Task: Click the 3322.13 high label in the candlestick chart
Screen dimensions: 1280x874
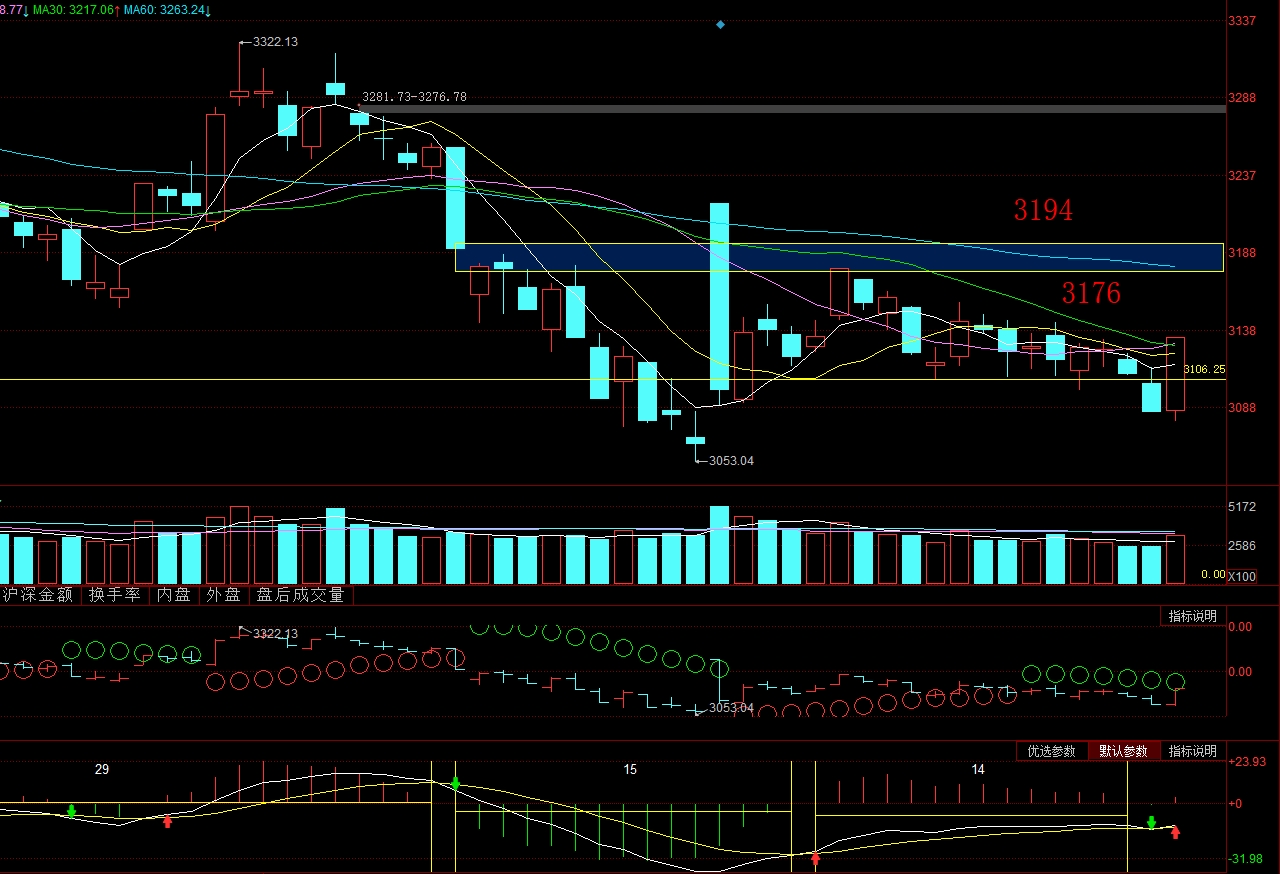Action: (276, 42)
